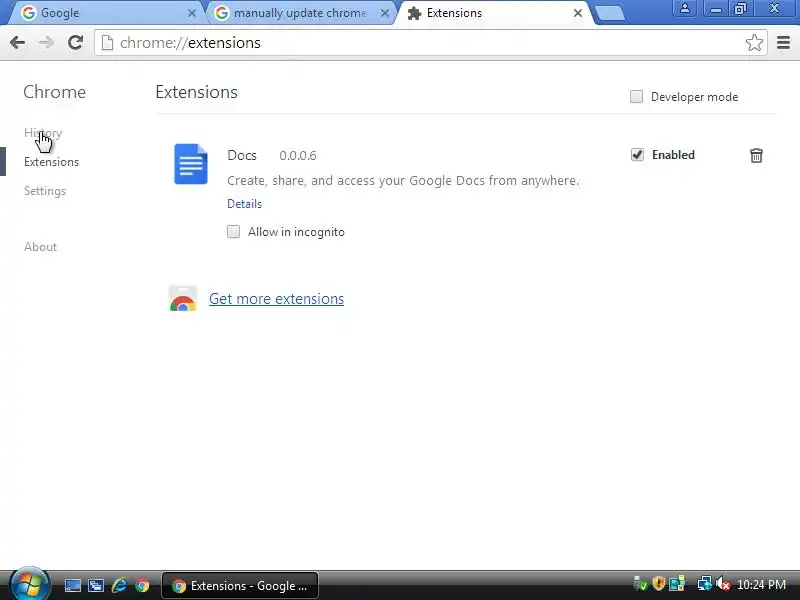Viewport: 800px width, 600px height.
Task: Select Extensions in the Chrome sidebar
Action: coord(52,162)
